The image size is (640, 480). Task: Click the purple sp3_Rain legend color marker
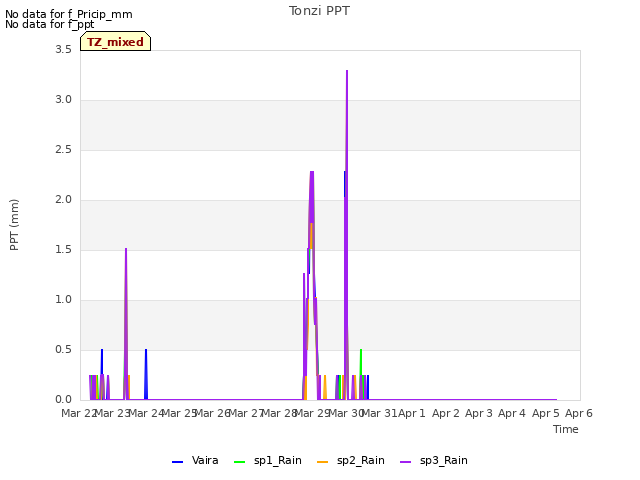(406, 462)
